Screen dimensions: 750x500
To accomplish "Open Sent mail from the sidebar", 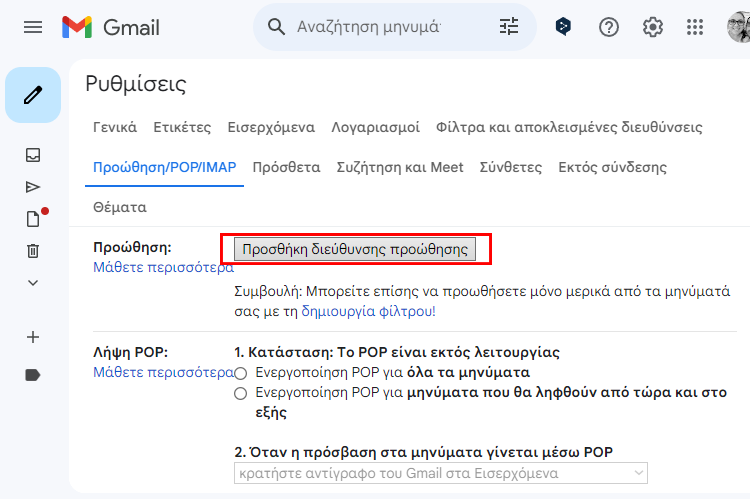I will (33, 187).
